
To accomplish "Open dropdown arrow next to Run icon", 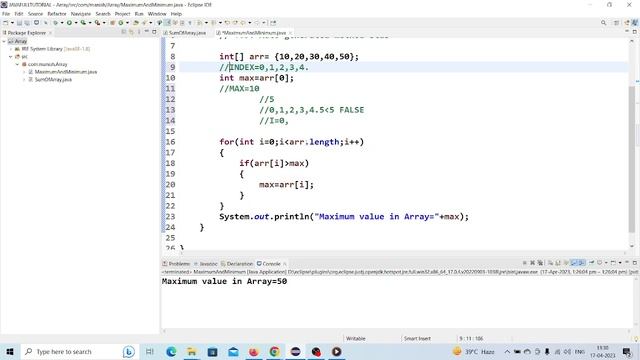I will (76, 23).
